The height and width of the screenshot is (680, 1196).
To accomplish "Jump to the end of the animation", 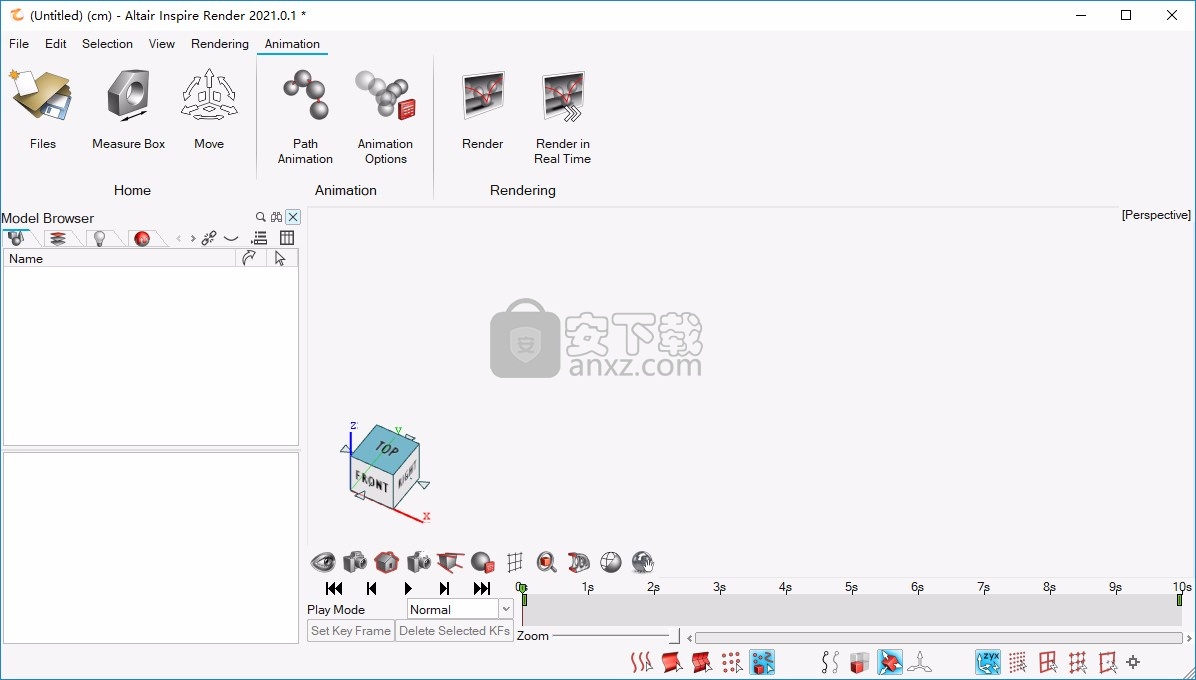I will coord(482,589).
